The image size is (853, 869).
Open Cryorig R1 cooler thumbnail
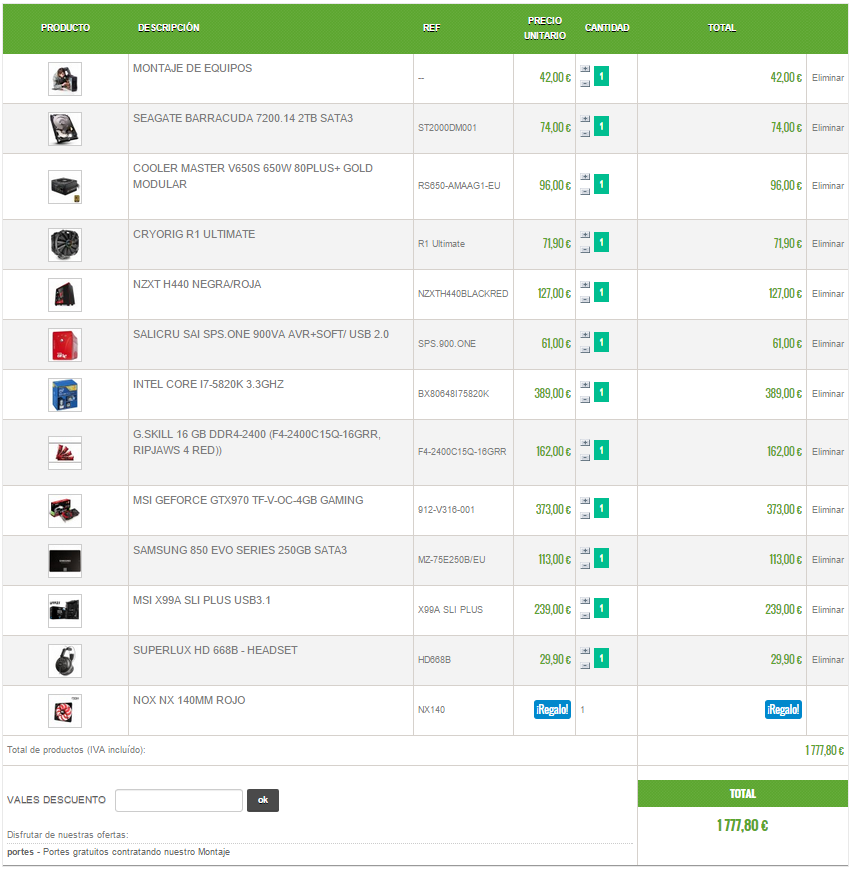click(x=65, y=245)
